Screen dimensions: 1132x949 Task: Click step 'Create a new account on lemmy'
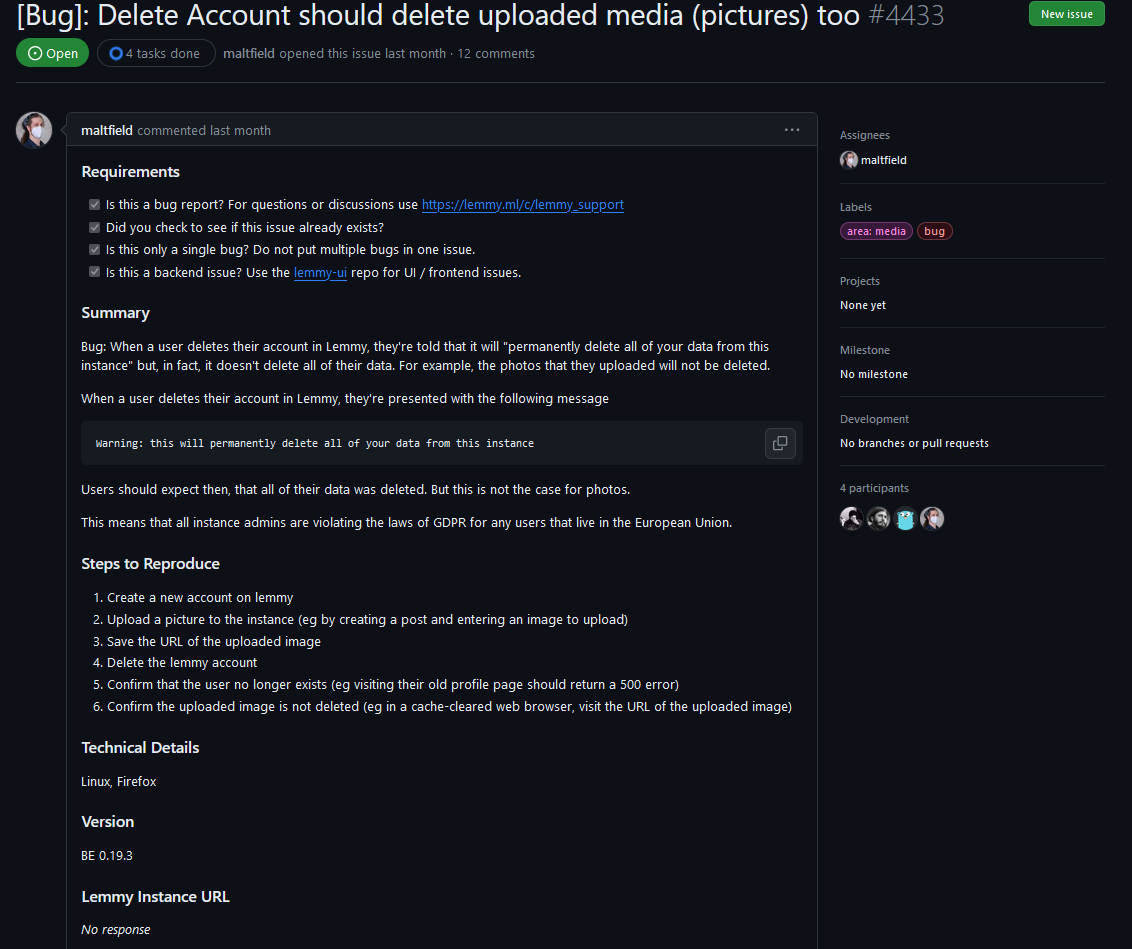point(200,598)
